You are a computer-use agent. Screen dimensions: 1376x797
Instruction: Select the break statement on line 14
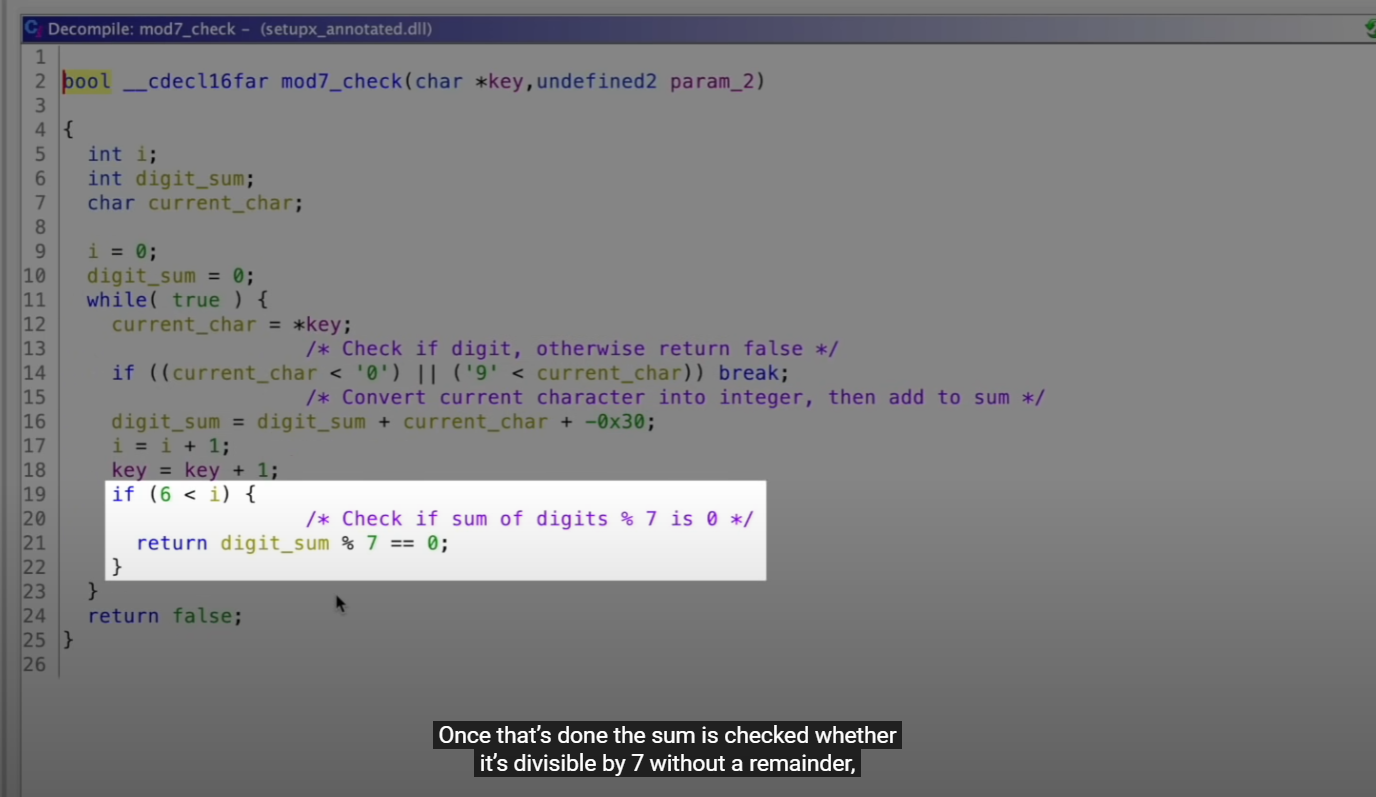[x=753, y=373]
